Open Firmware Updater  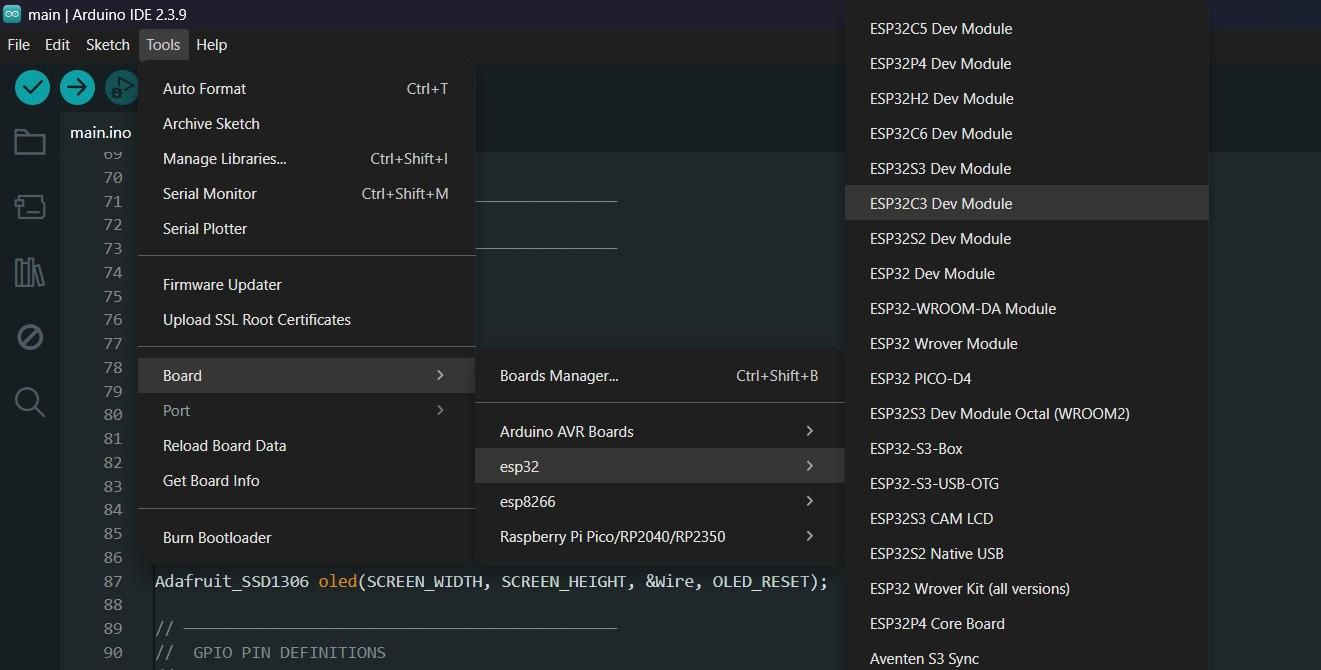pos(306,285)
